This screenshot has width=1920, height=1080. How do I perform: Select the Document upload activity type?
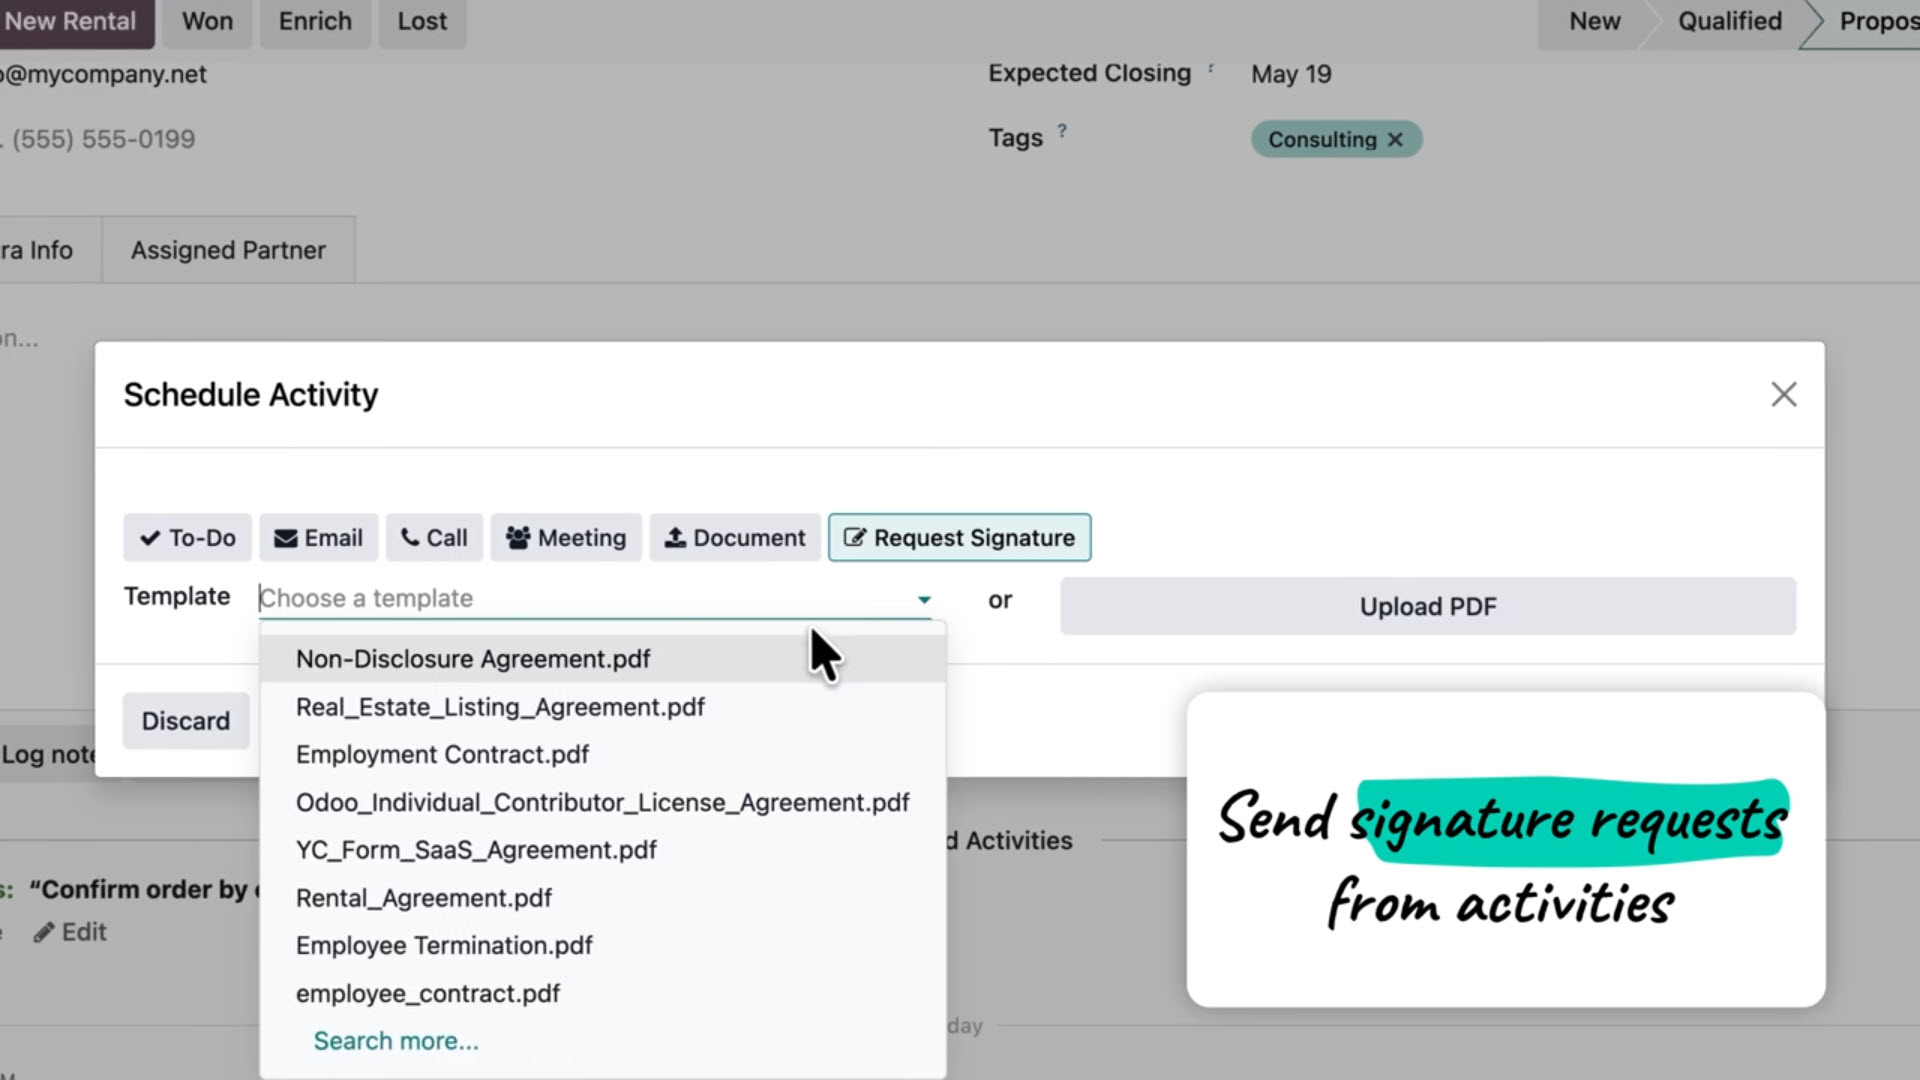pyautogui.click(x=735, y=537)
